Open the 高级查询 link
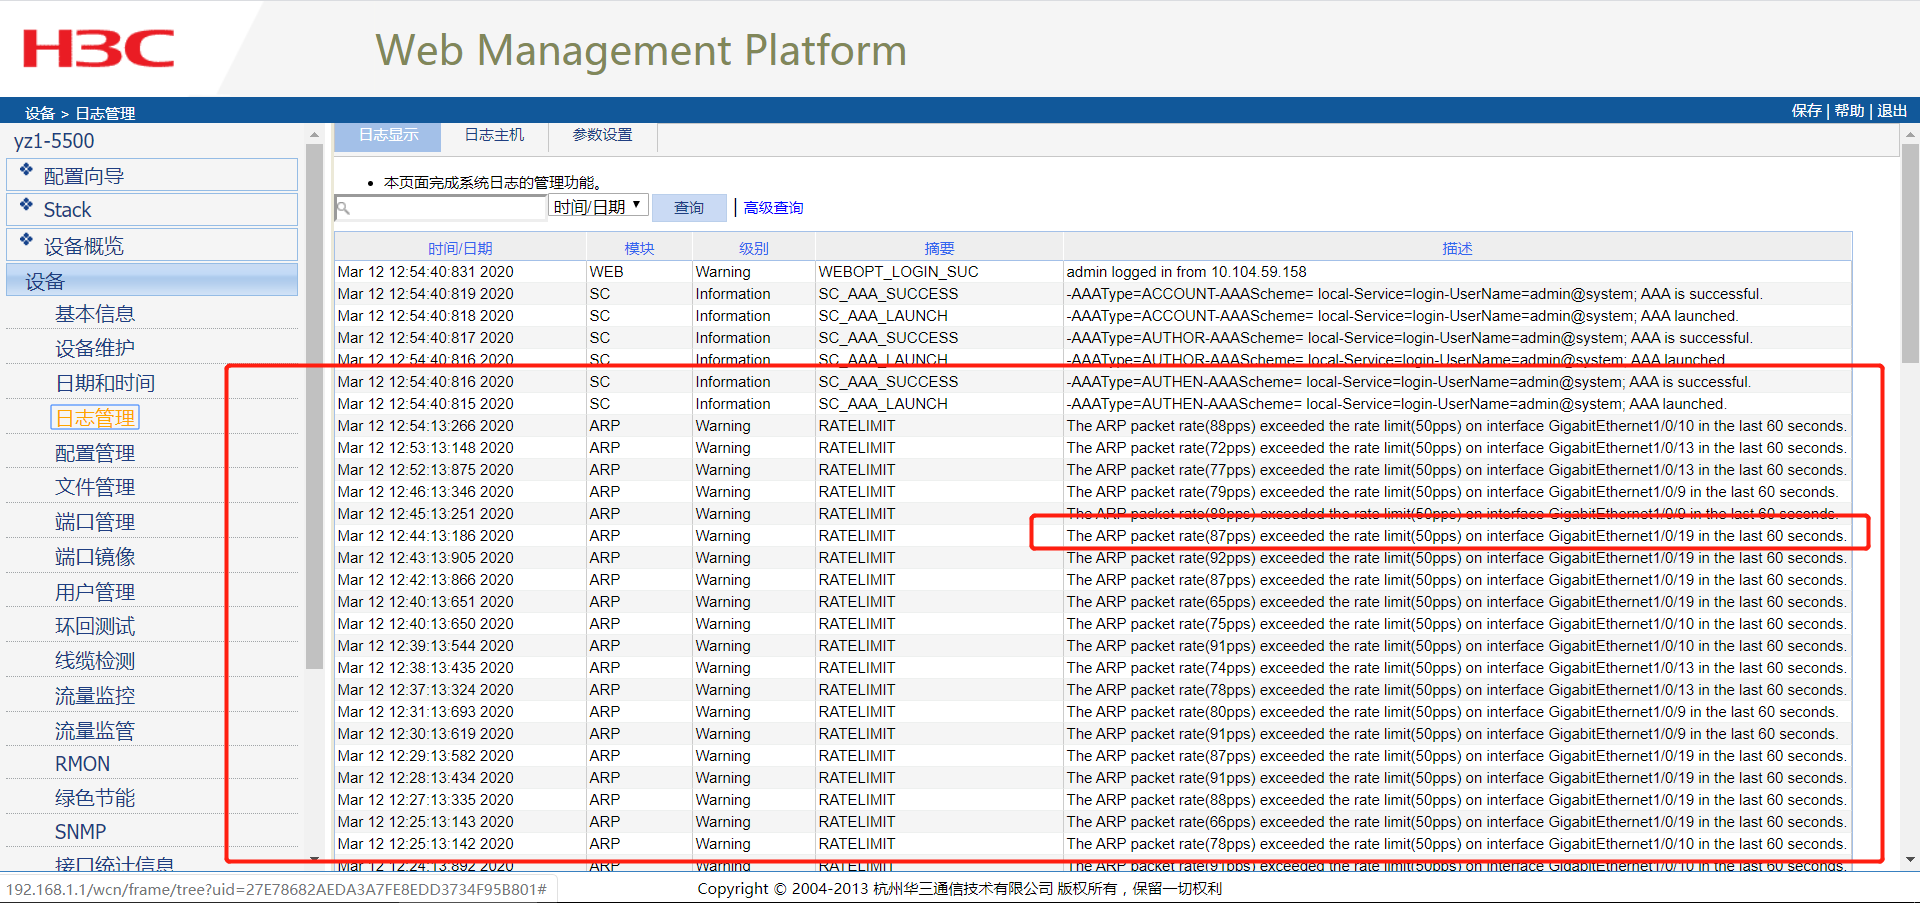The width and height of the screenshot is (1920, 903). click(x=773, y=208)
